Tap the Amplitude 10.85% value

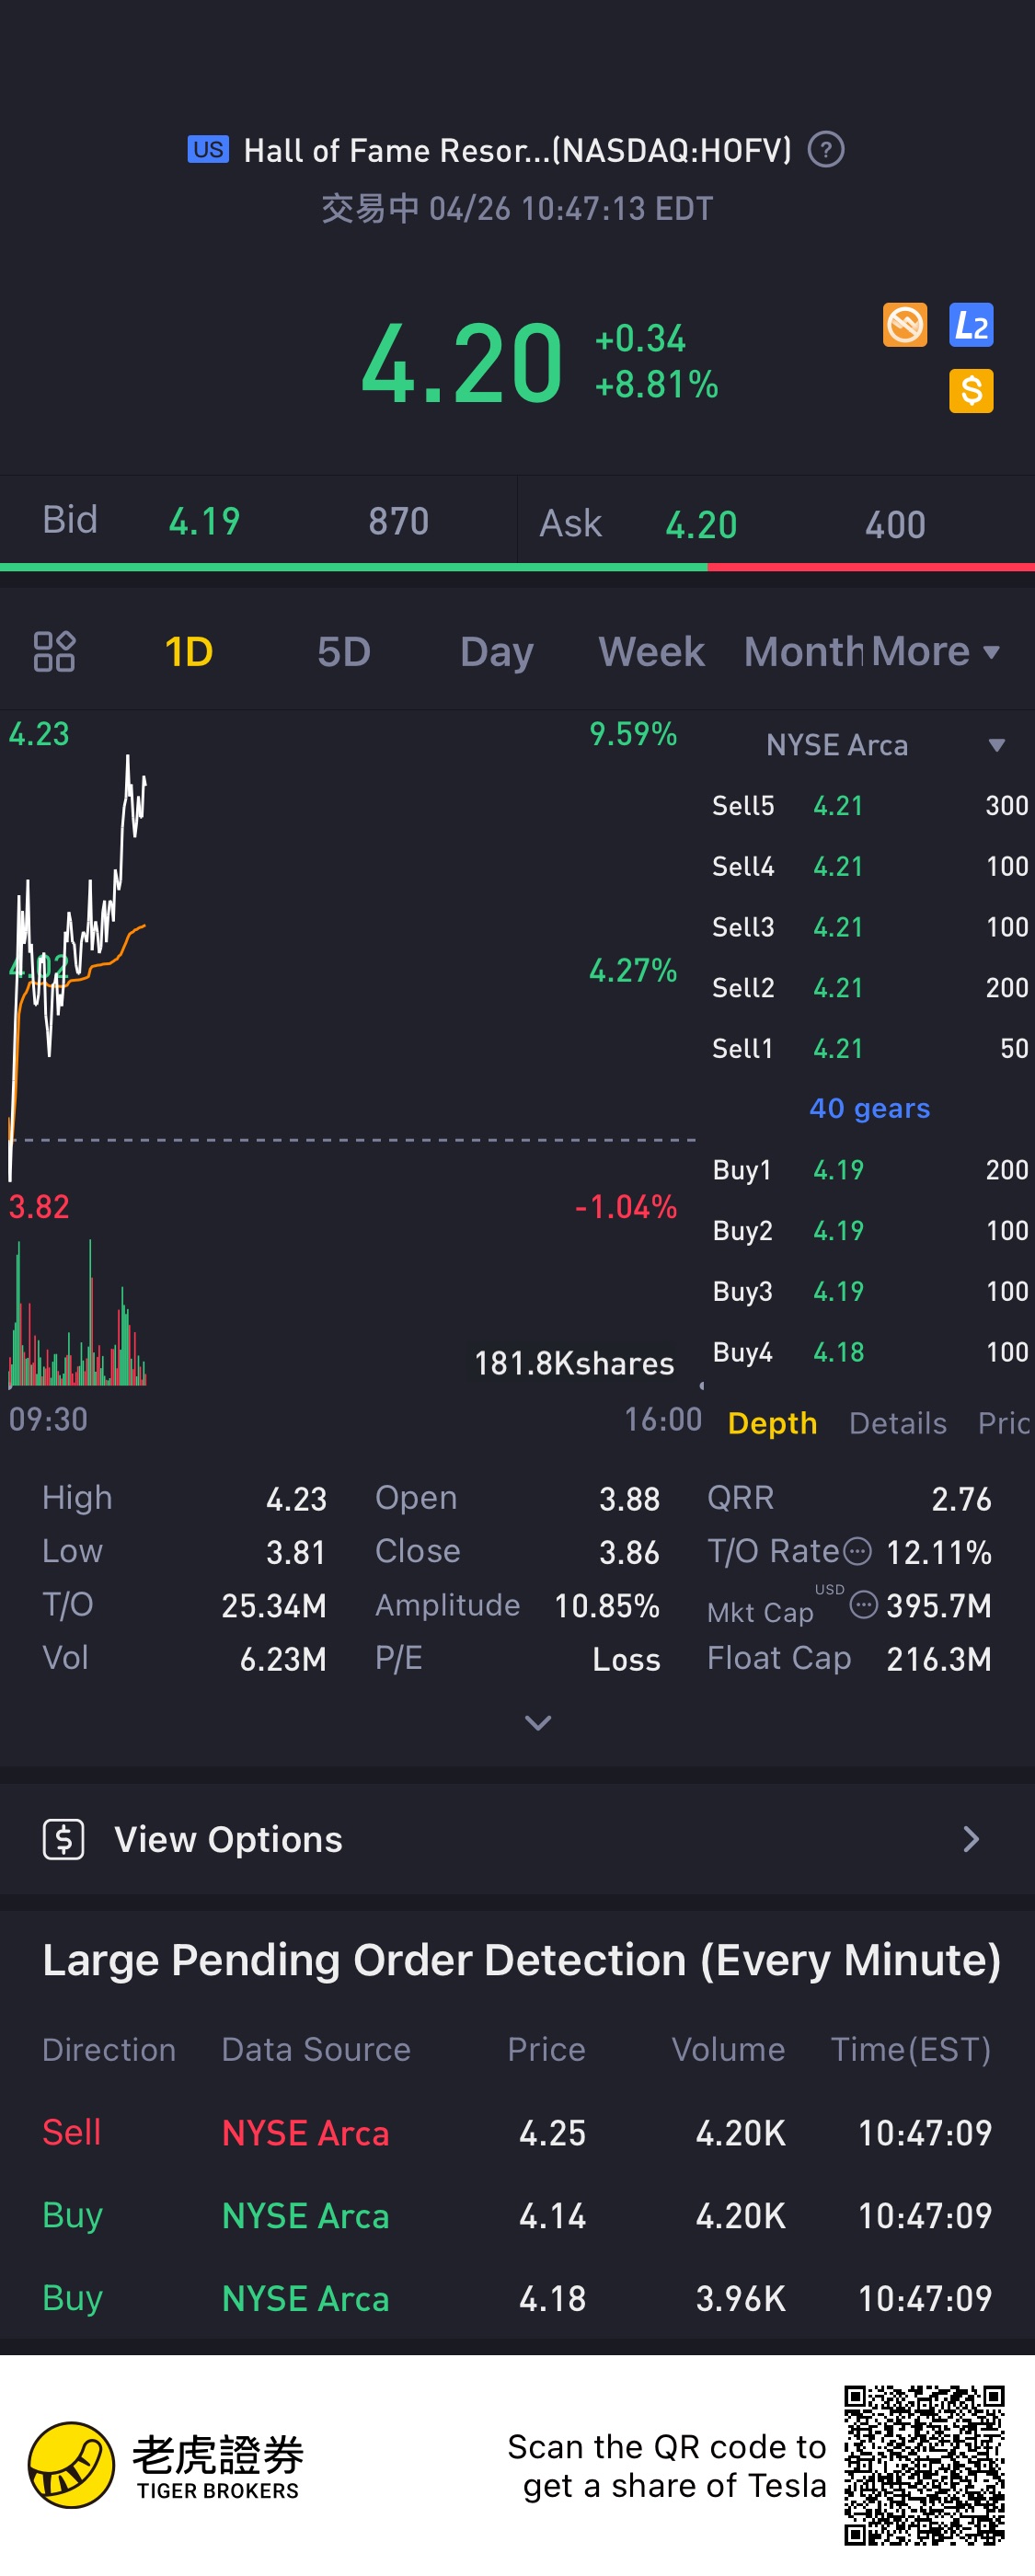click(606, 1605)
